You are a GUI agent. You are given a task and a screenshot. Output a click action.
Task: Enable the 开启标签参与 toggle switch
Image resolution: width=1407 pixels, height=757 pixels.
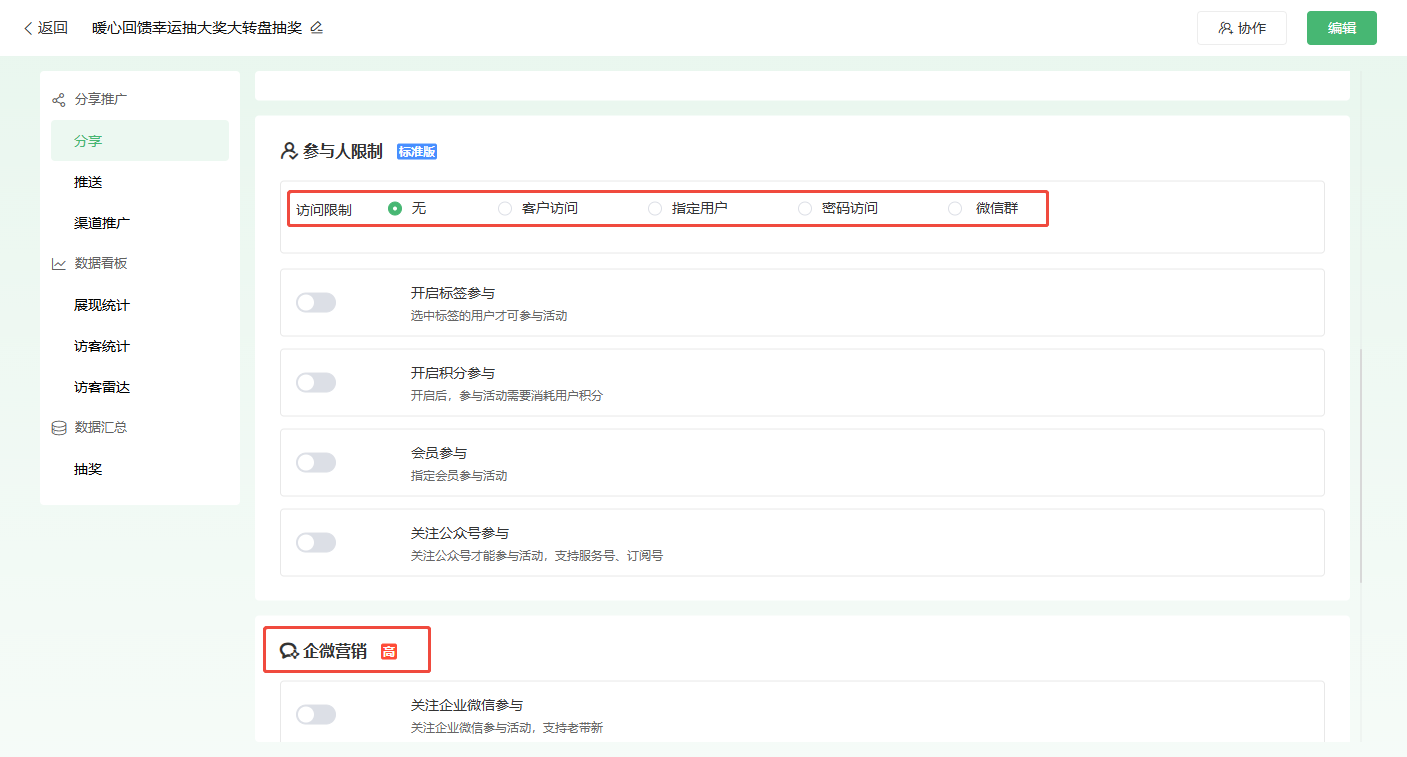pos(316,303)
